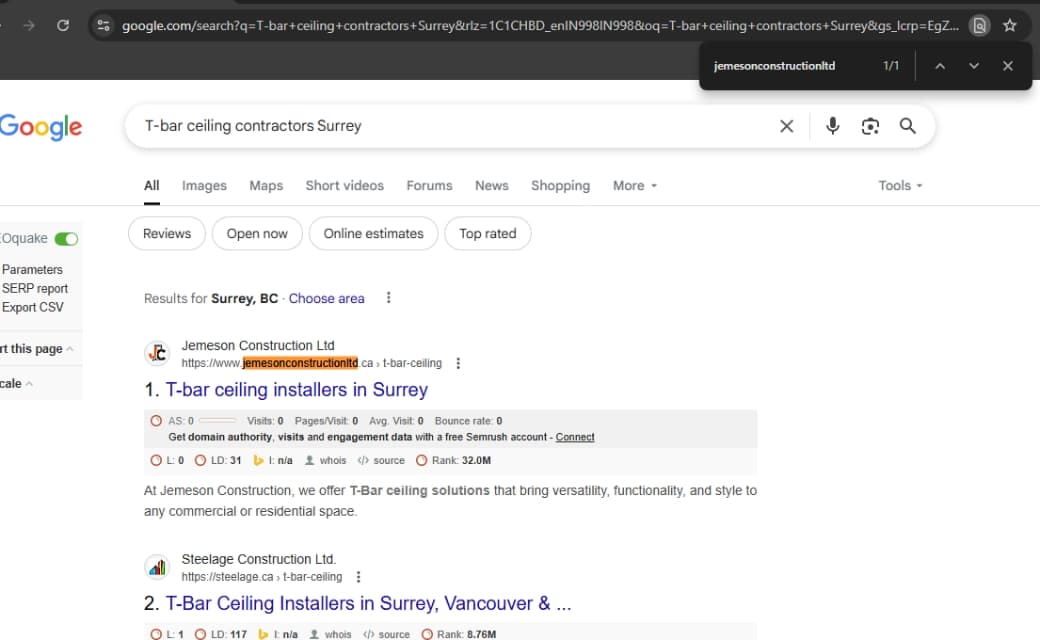Open site info icon in address bar

[103, 26]
